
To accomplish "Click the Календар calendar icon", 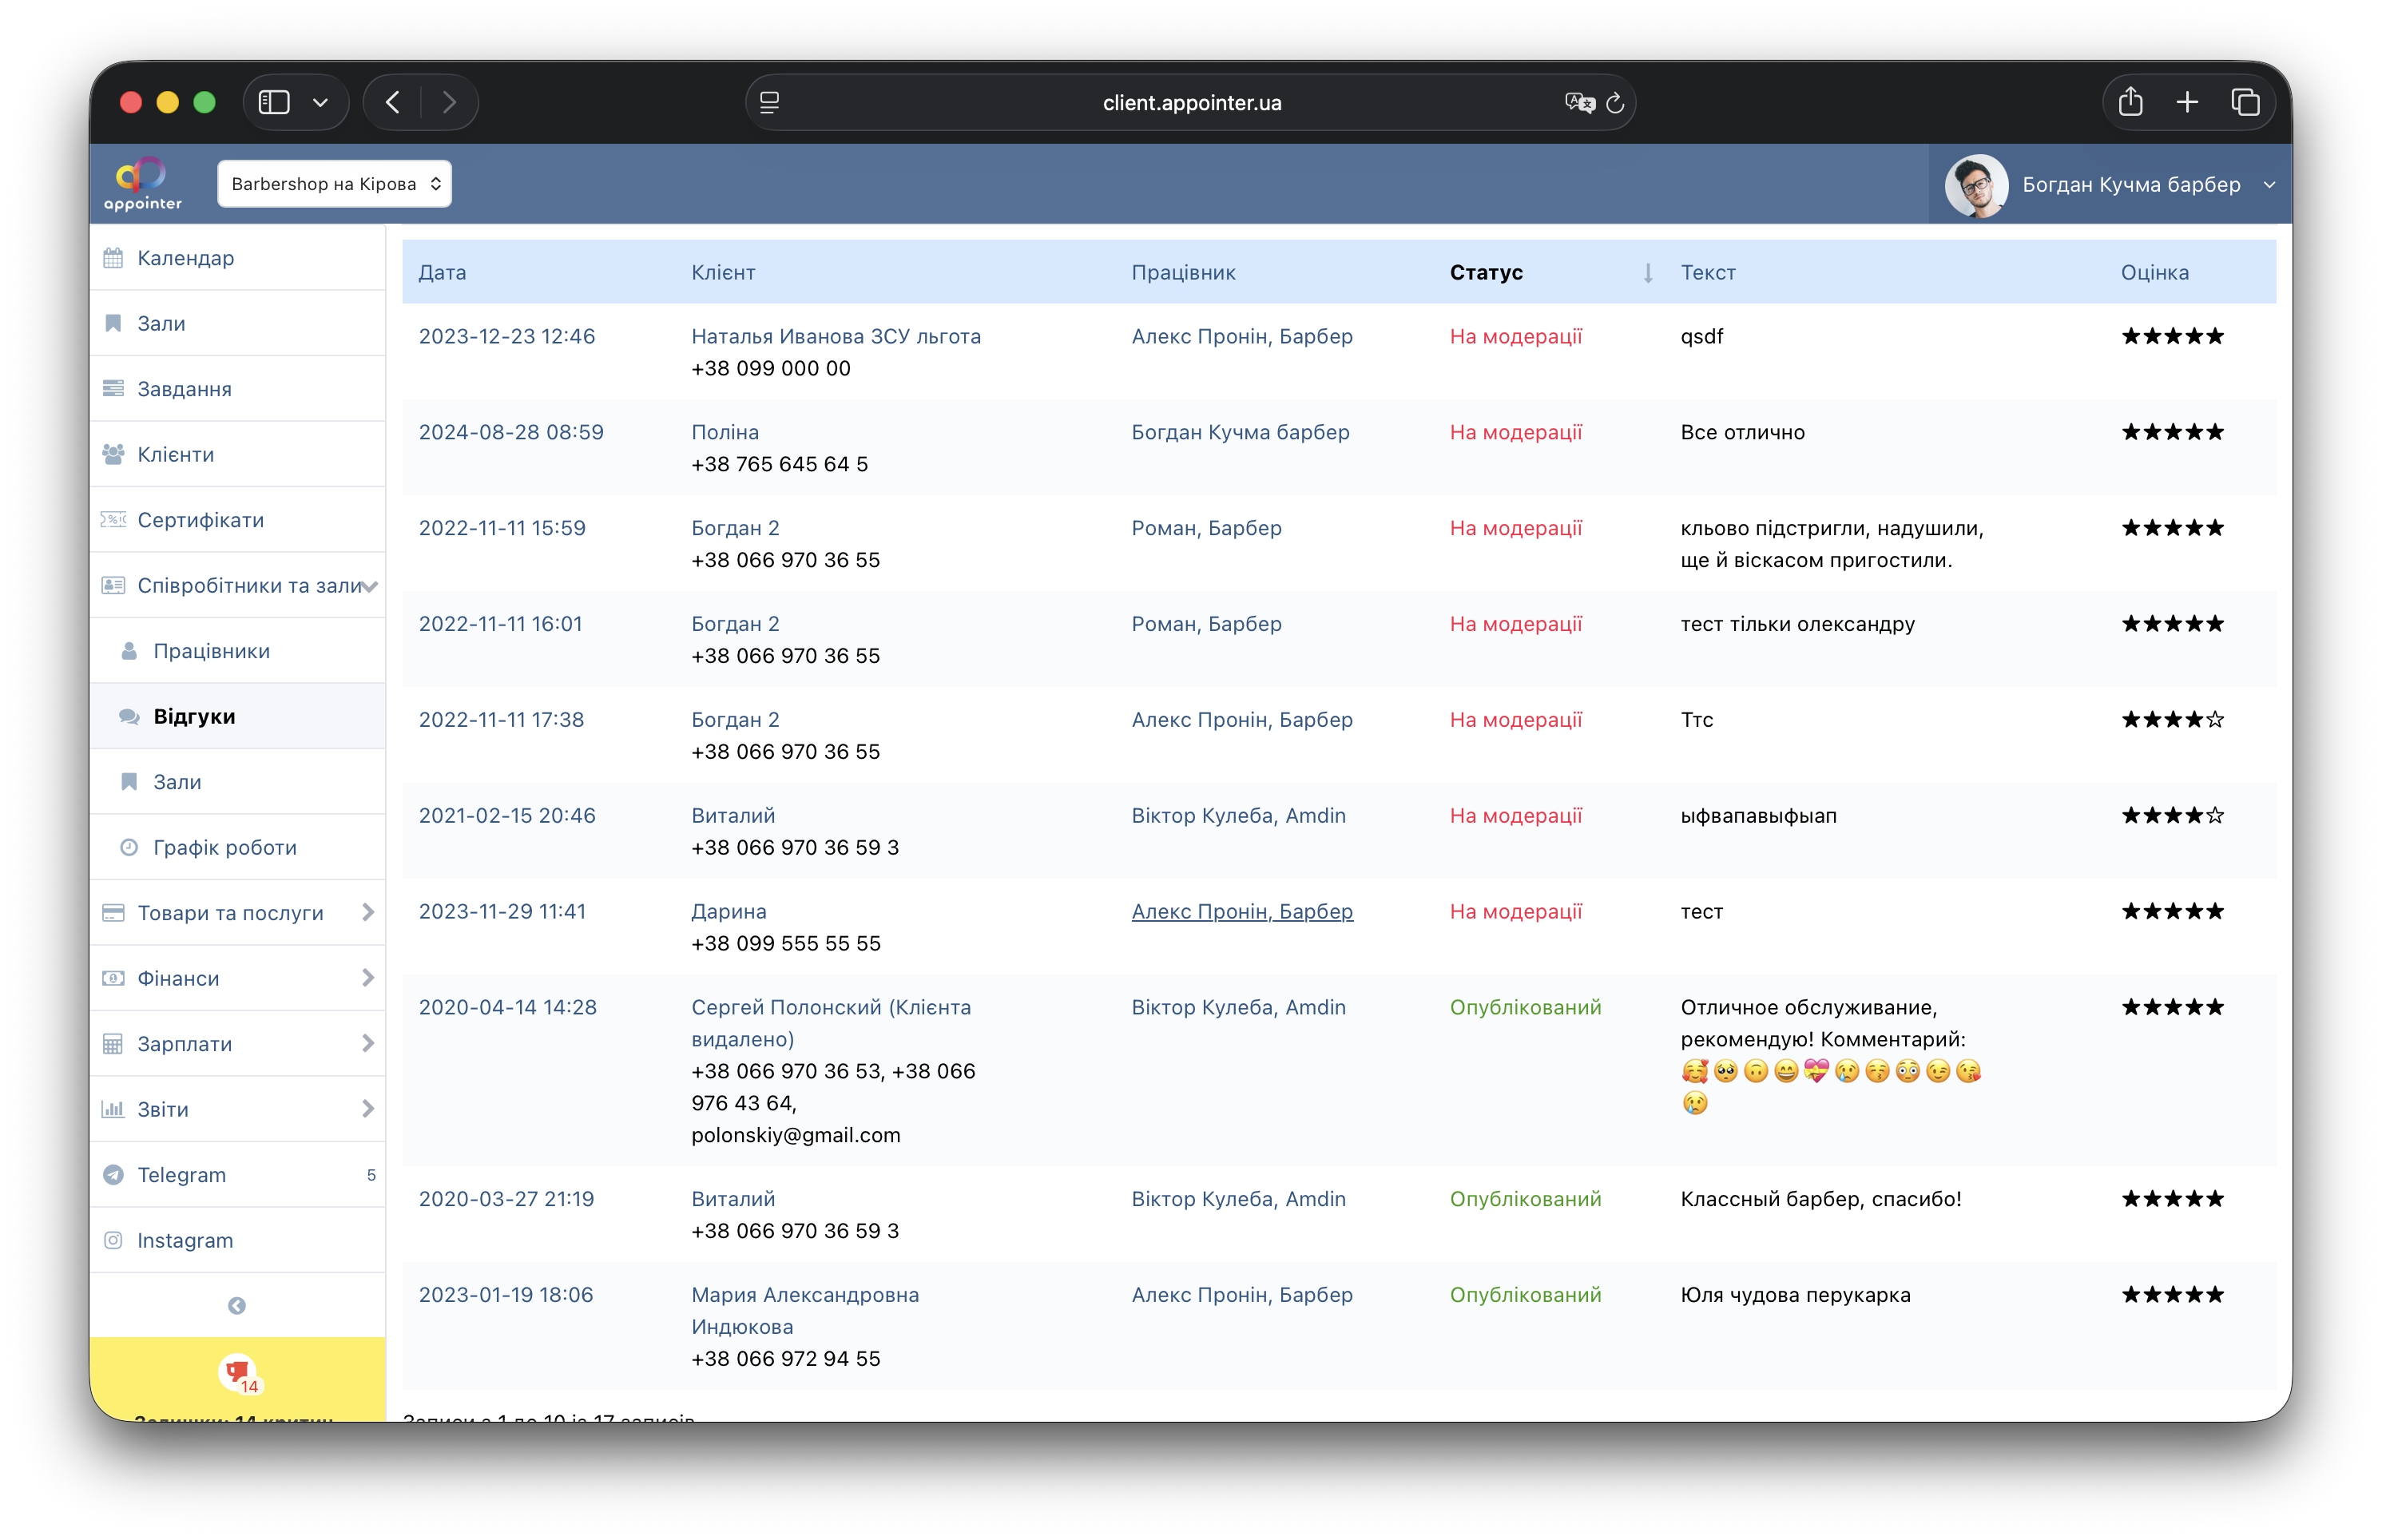I will [x=114, y=258].
